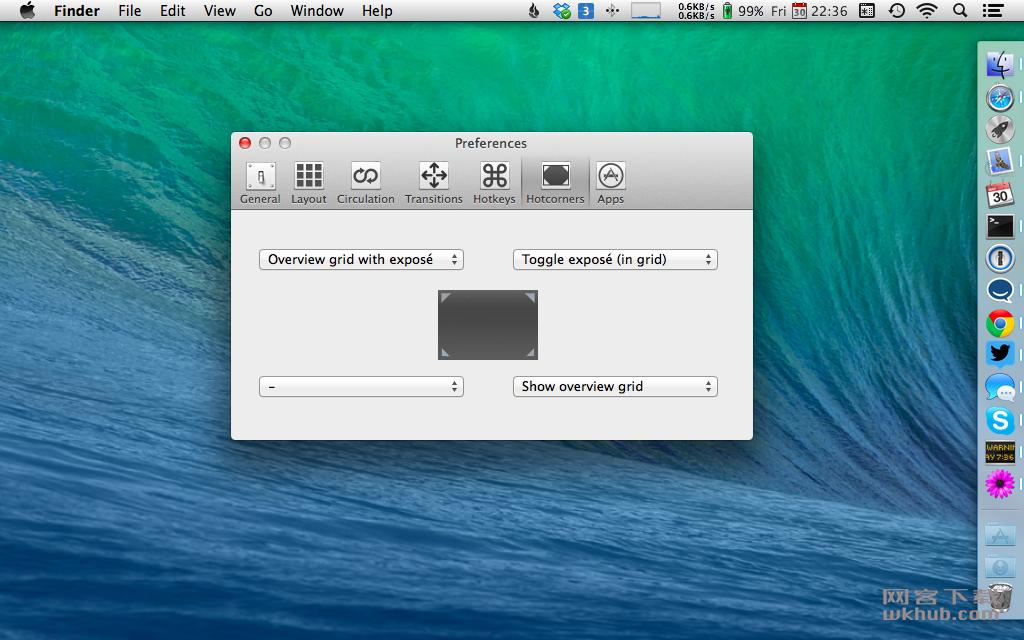Viewport: 1024px width, 640px height.
Task: Open Launchpad from the dock
Action: tap(1000, 129)
